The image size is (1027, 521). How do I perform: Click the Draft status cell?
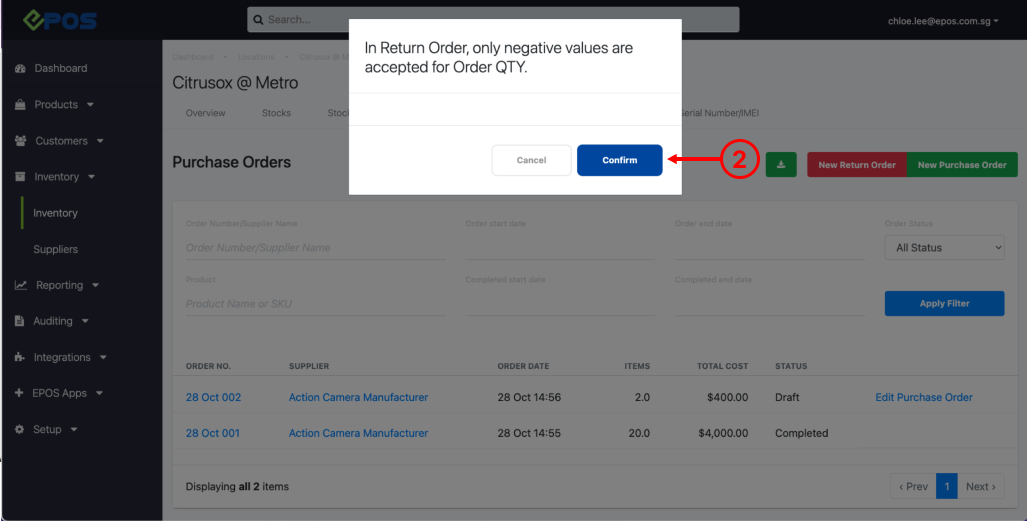coord(787,397)
